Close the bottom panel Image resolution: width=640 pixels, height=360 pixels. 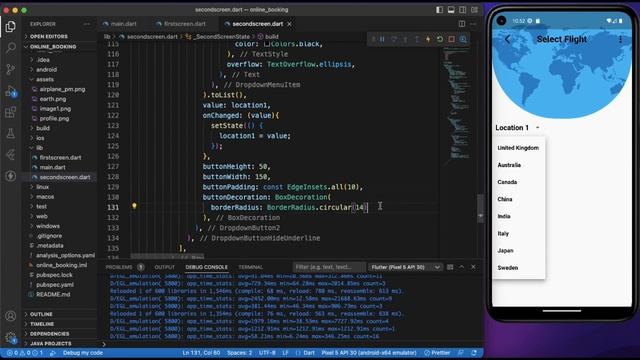(473, 267)
